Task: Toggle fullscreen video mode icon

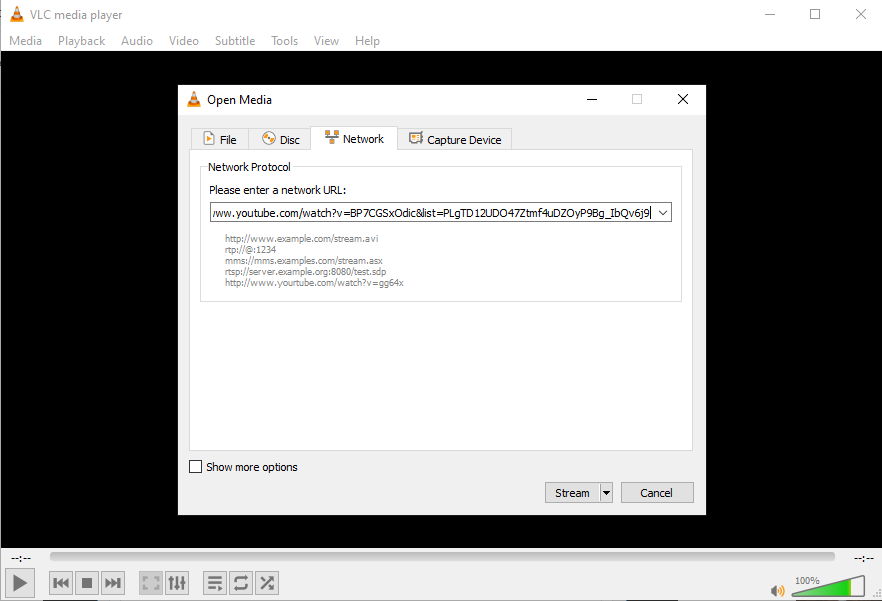Action: tap(151, 583)
